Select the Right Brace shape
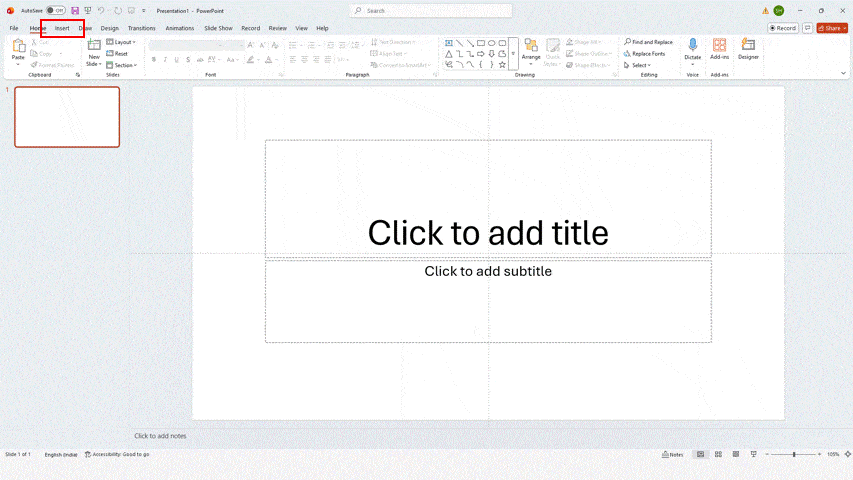The width and height of the screenshot is (853, 480). pos(492,65)
